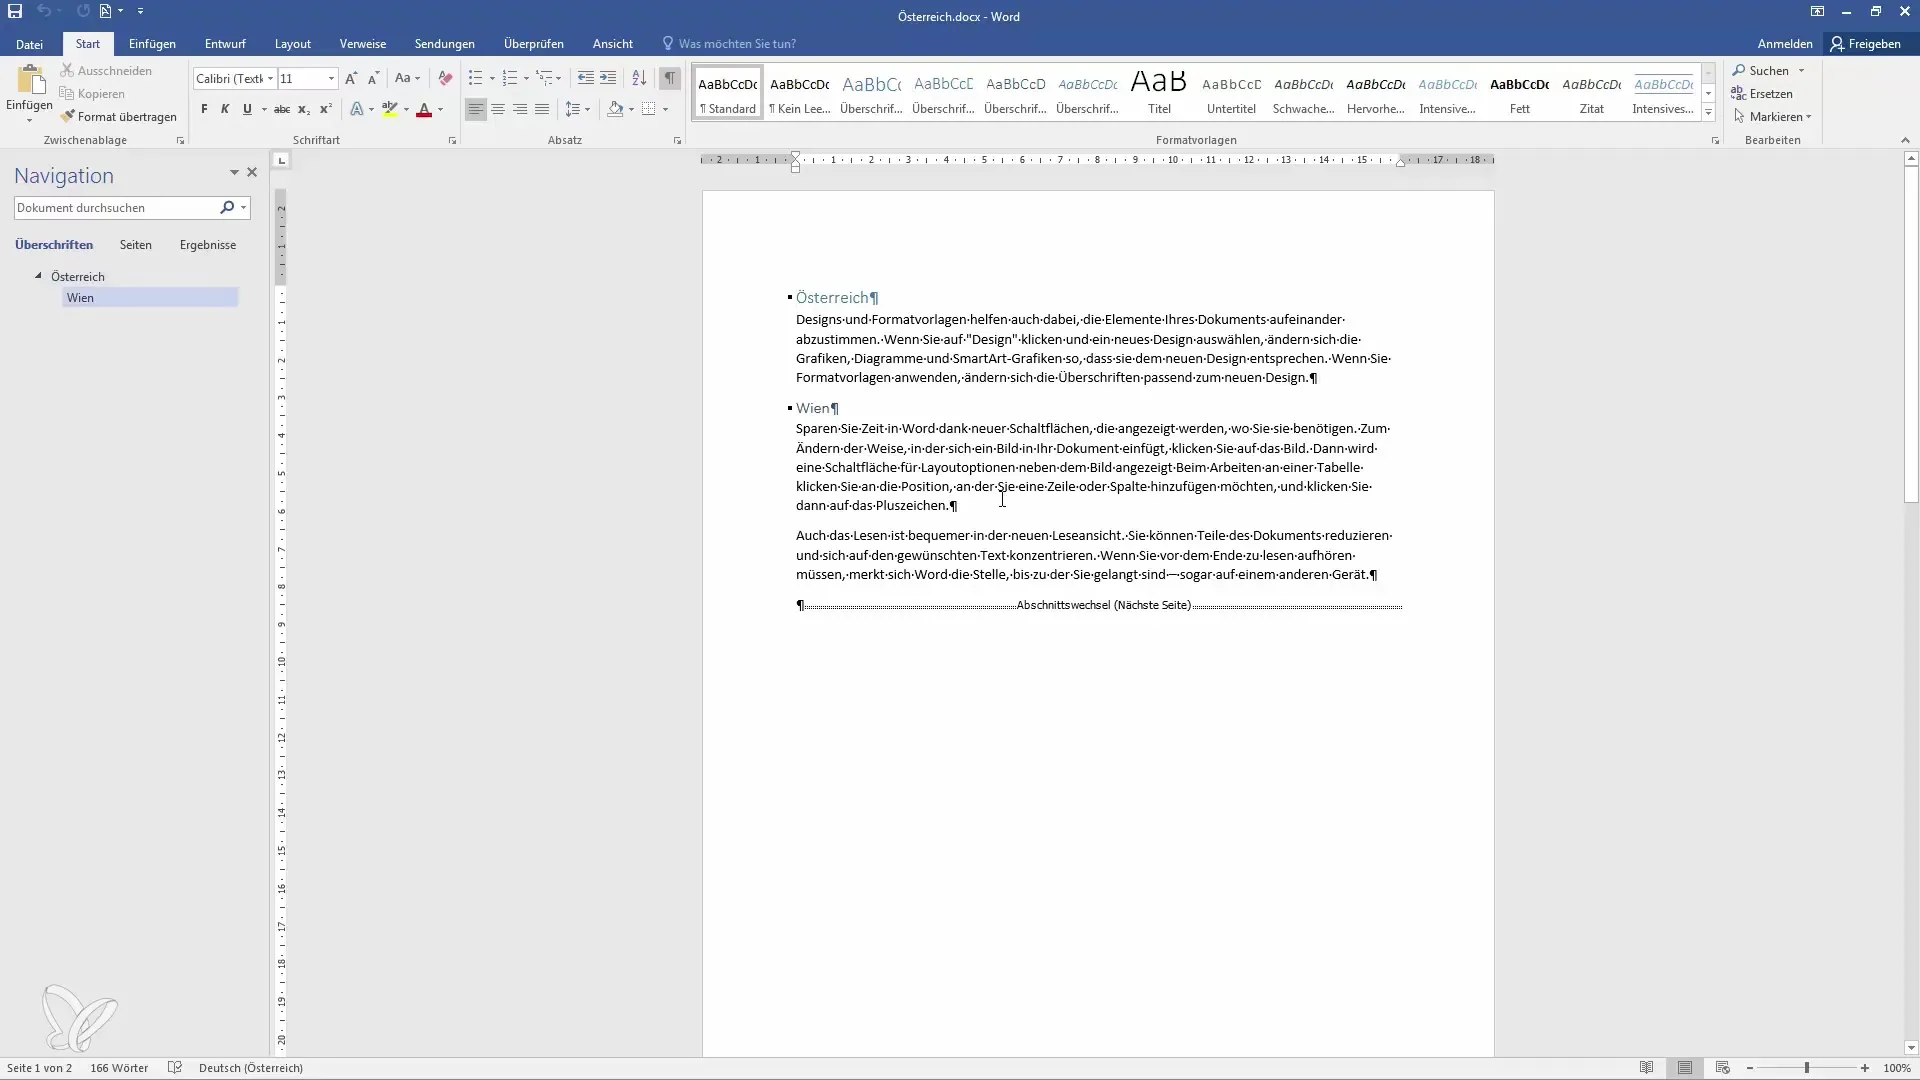Toggle the Österreich tree item
This screenshot has height=1080, width=1920.
tap(36, 276)
